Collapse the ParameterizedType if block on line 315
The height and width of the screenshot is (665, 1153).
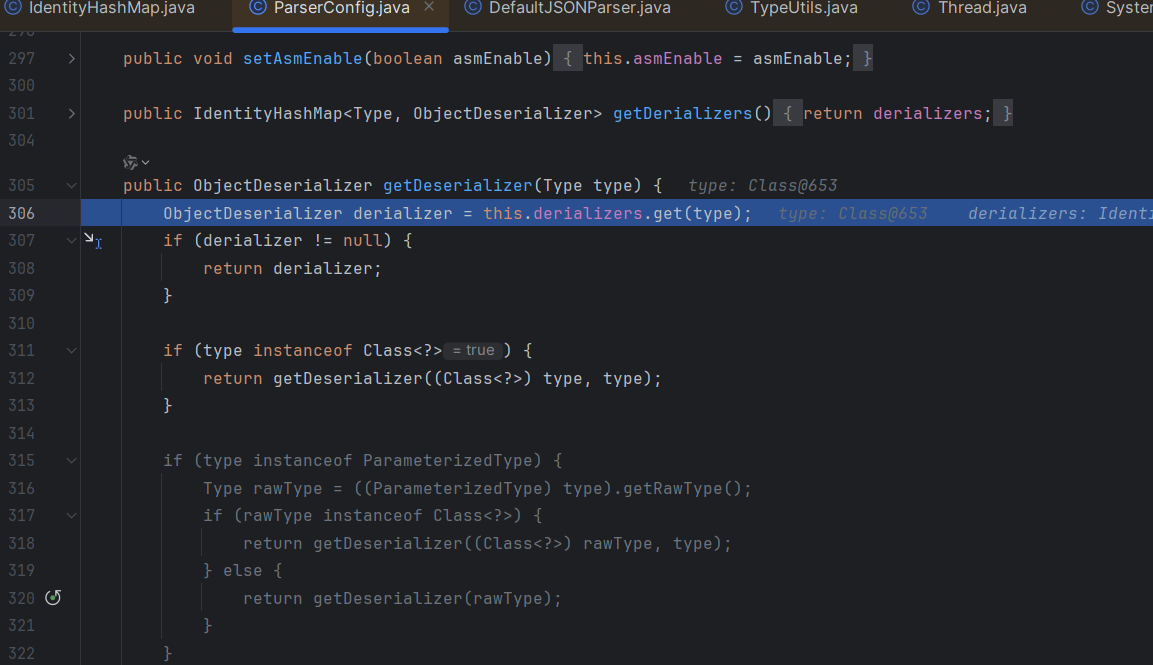point(71,461)
